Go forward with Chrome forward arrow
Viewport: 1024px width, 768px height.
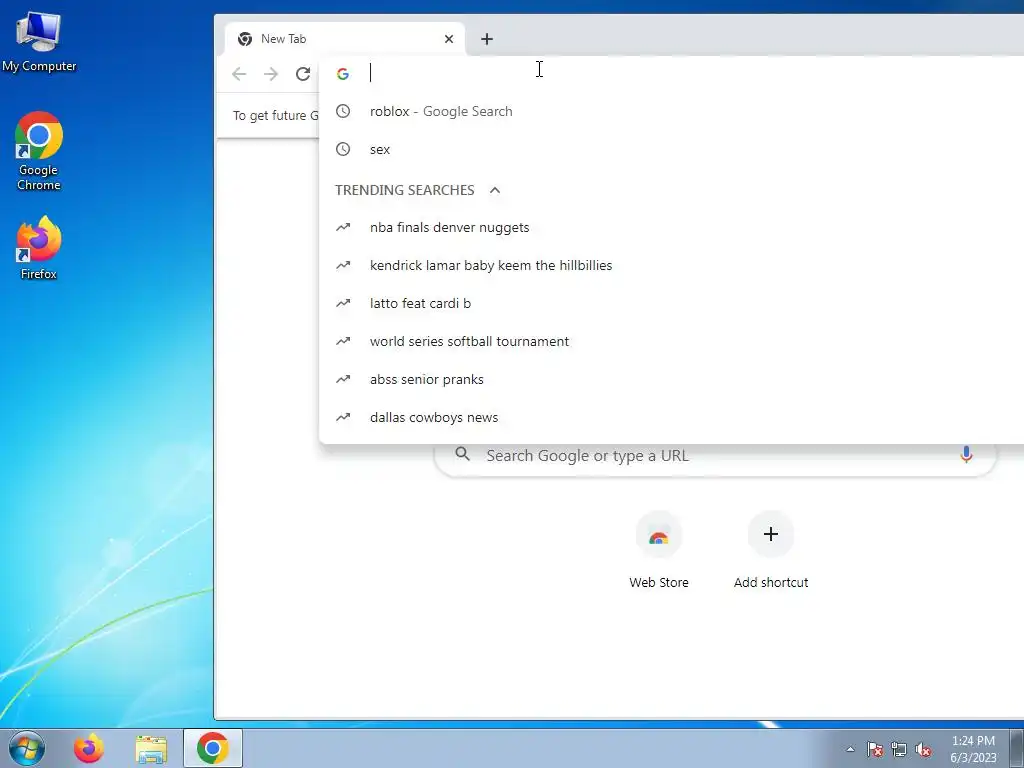[x=270, y=74]
